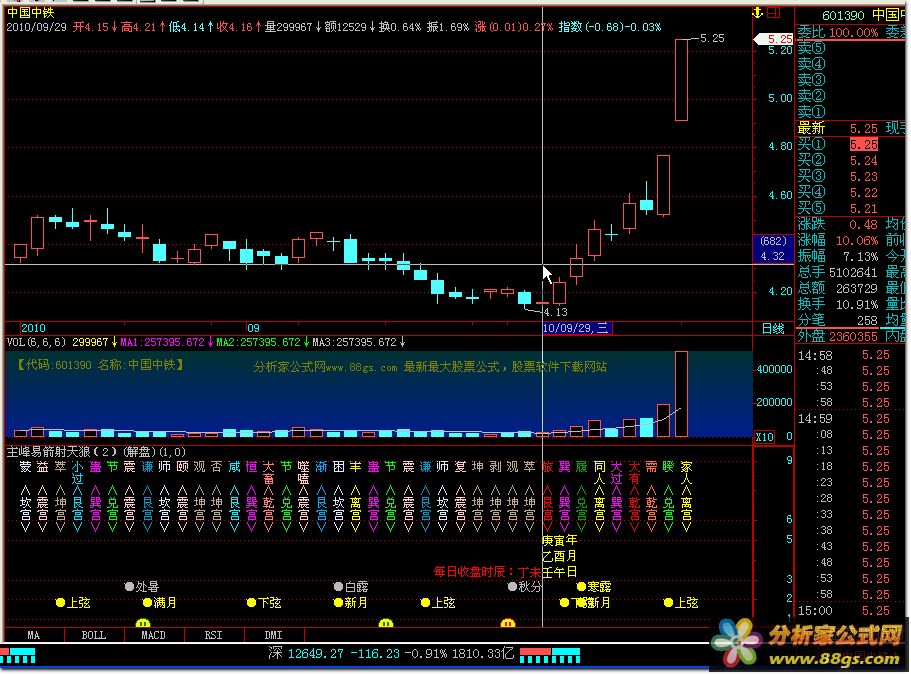Click the smiley marker below the 新月 label
This screenshot has width=911, height=674.
[386, 623]
